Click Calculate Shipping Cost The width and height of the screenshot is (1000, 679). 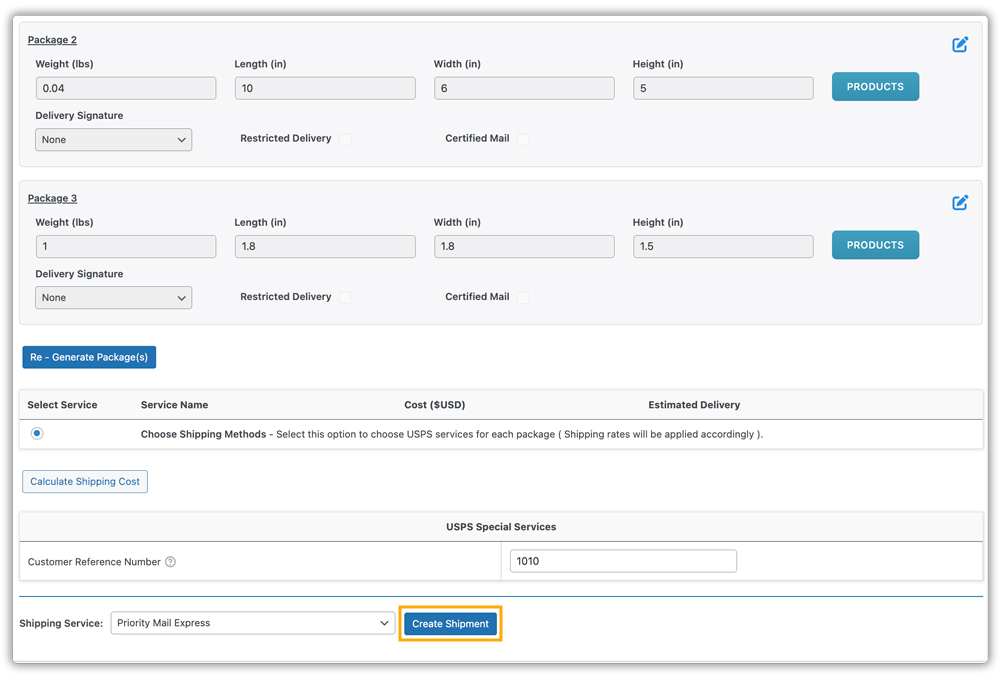(85, 481)
